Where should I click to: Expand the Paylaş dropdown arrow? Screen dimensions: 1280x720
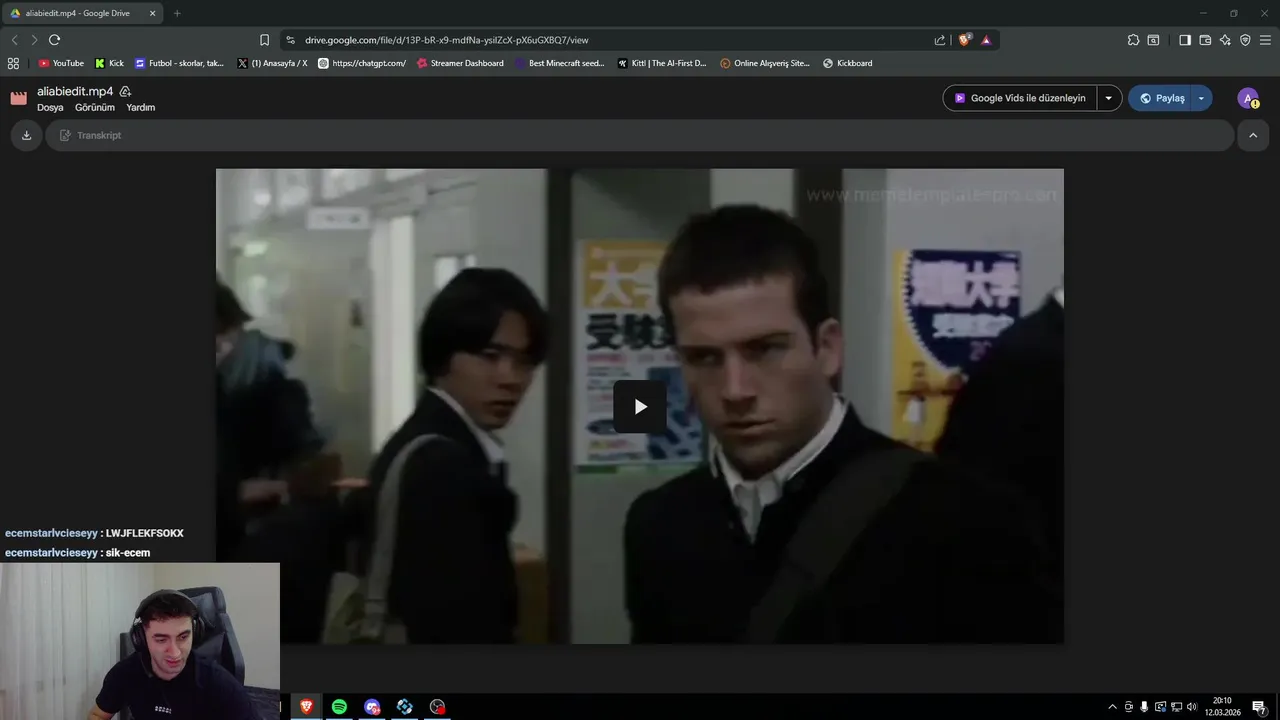1201,98
